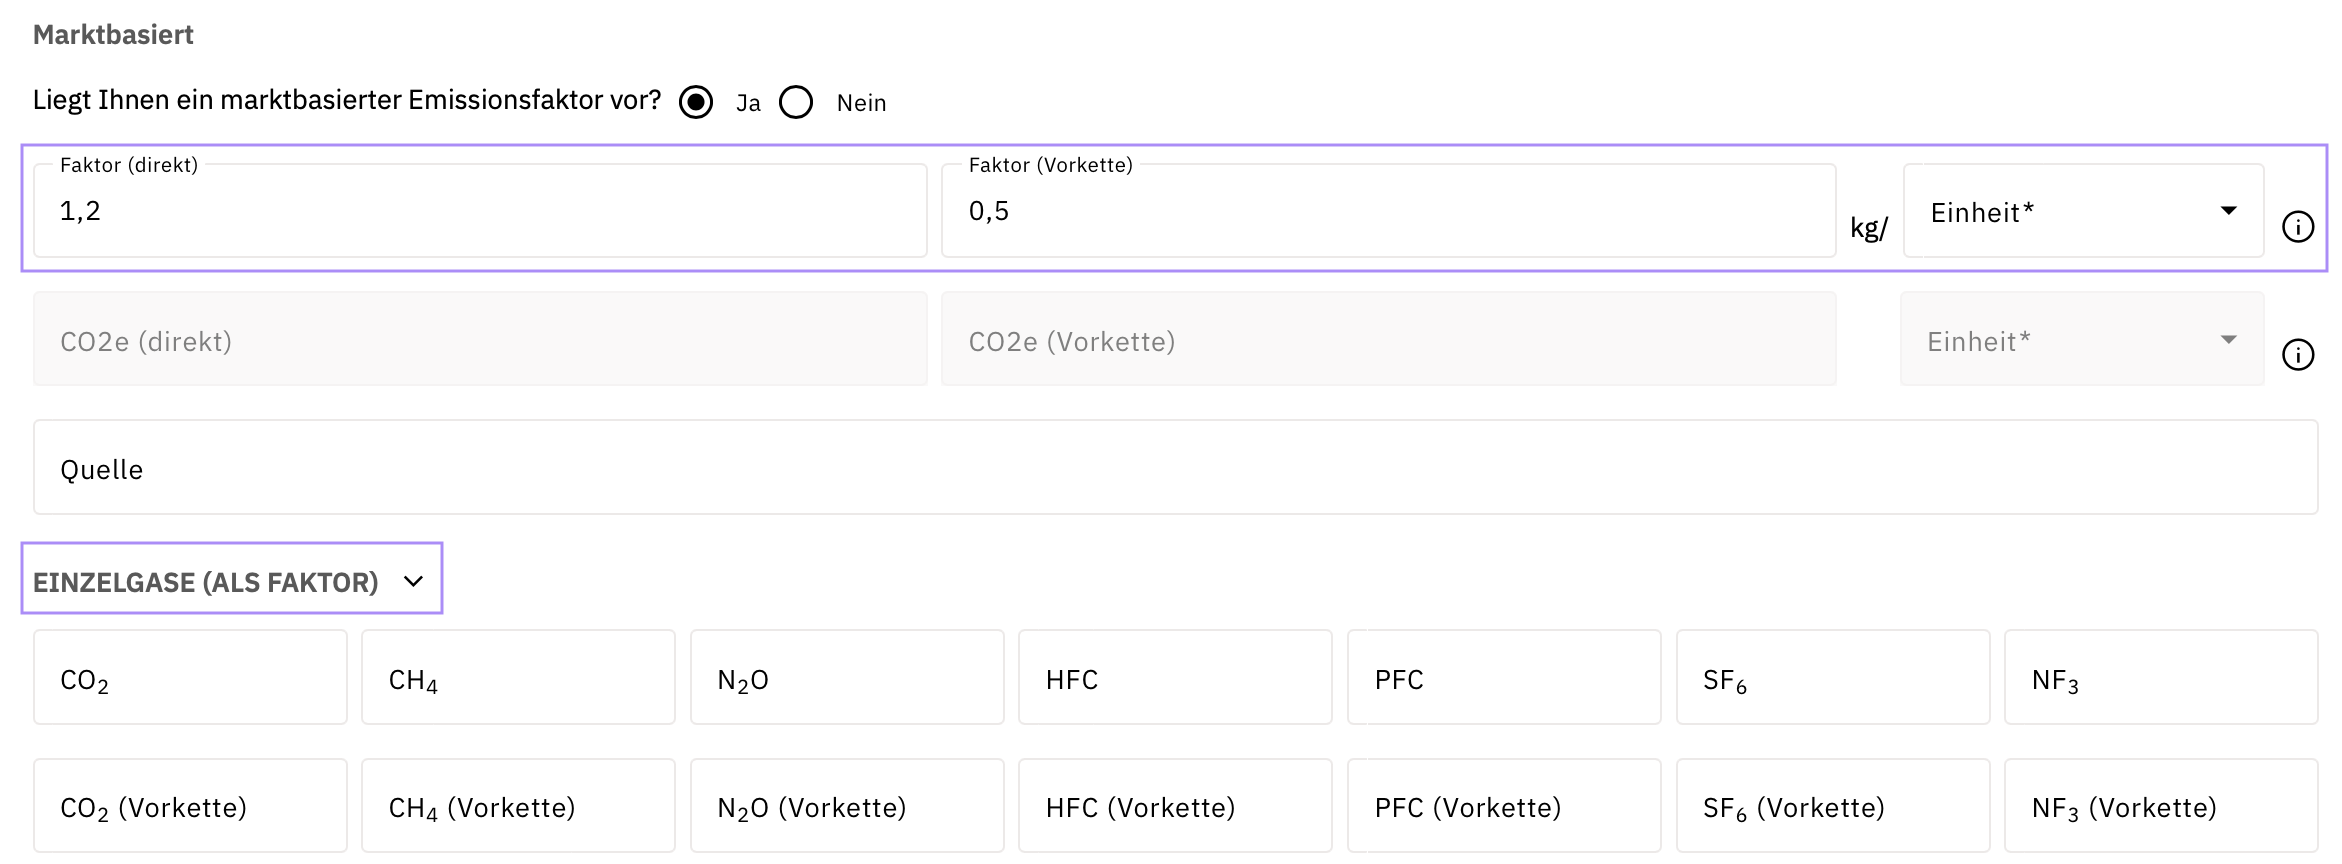
Task: Click the Quelle text field
Action: tap(1175, 468)
